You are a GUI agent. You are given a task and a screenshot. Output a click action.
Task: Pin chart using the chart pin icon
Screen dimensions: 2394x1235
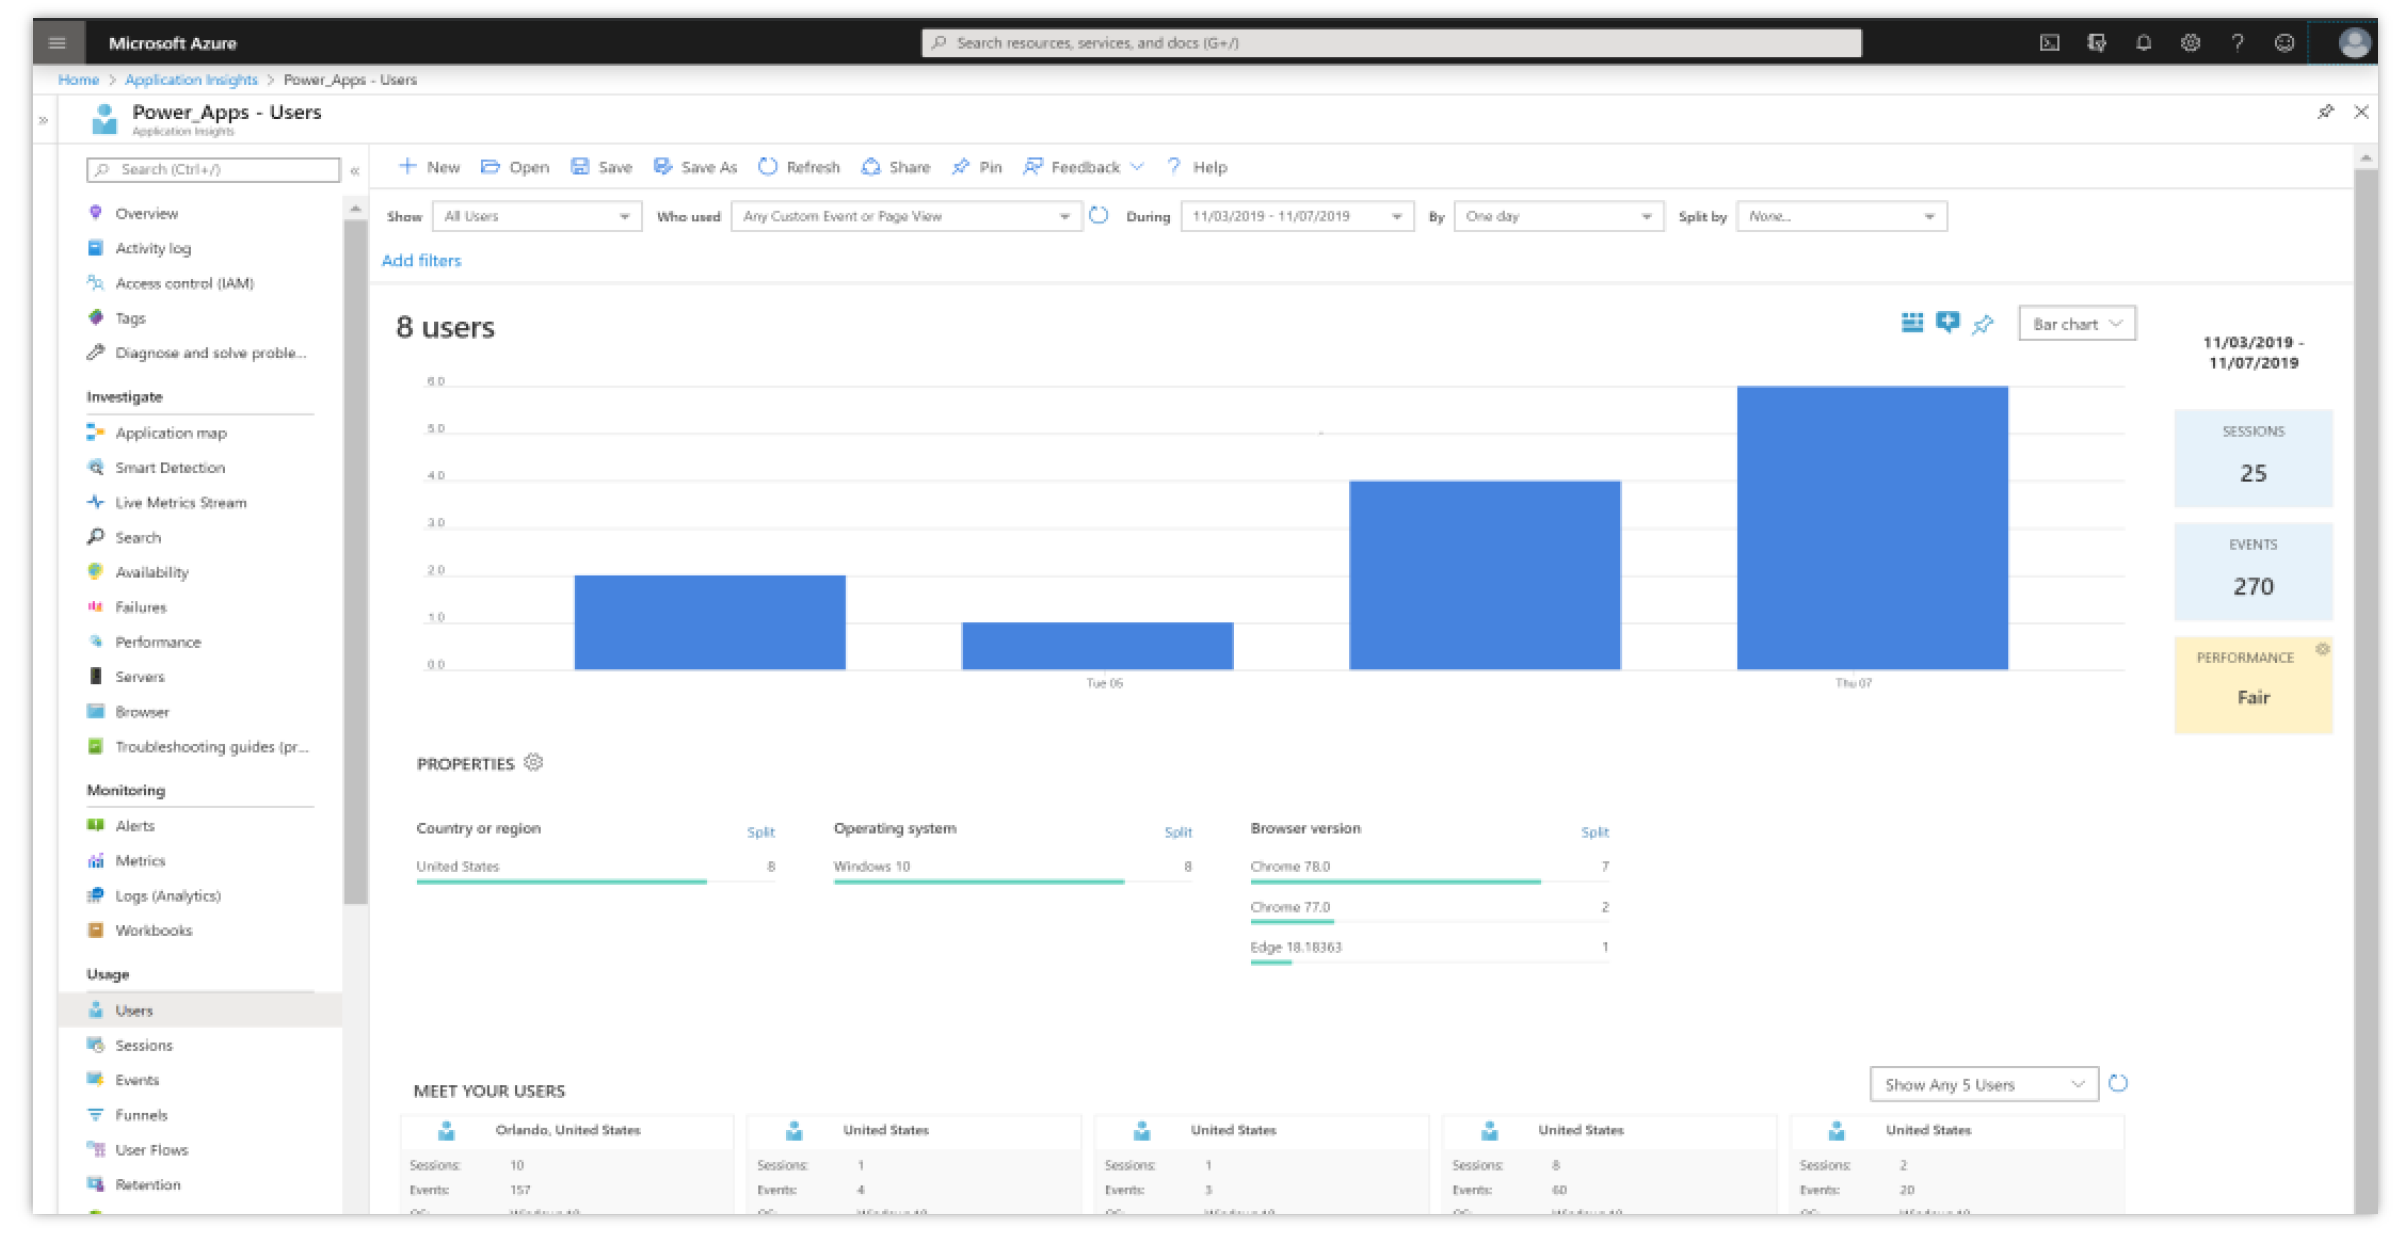point(1982,323)
